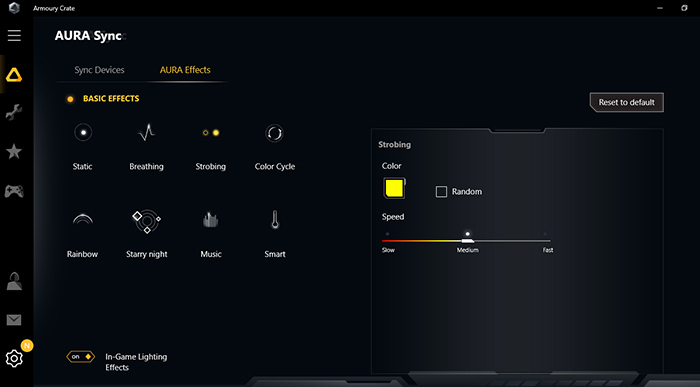
Task: Open the user profile sidebar icon
Action: pyautogui.click(x=14, y=281)
